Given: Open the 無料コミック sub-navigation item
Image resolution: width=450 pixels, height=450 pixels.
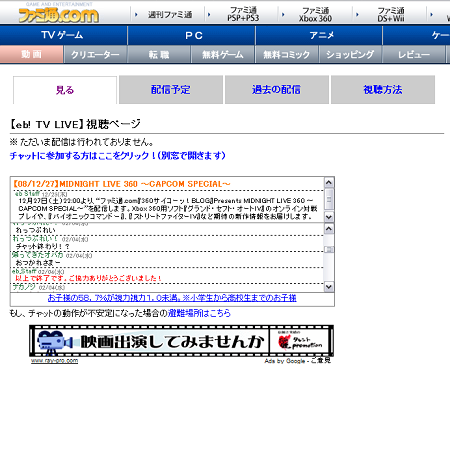Looking at the screenshot, I should pos(287,54).
